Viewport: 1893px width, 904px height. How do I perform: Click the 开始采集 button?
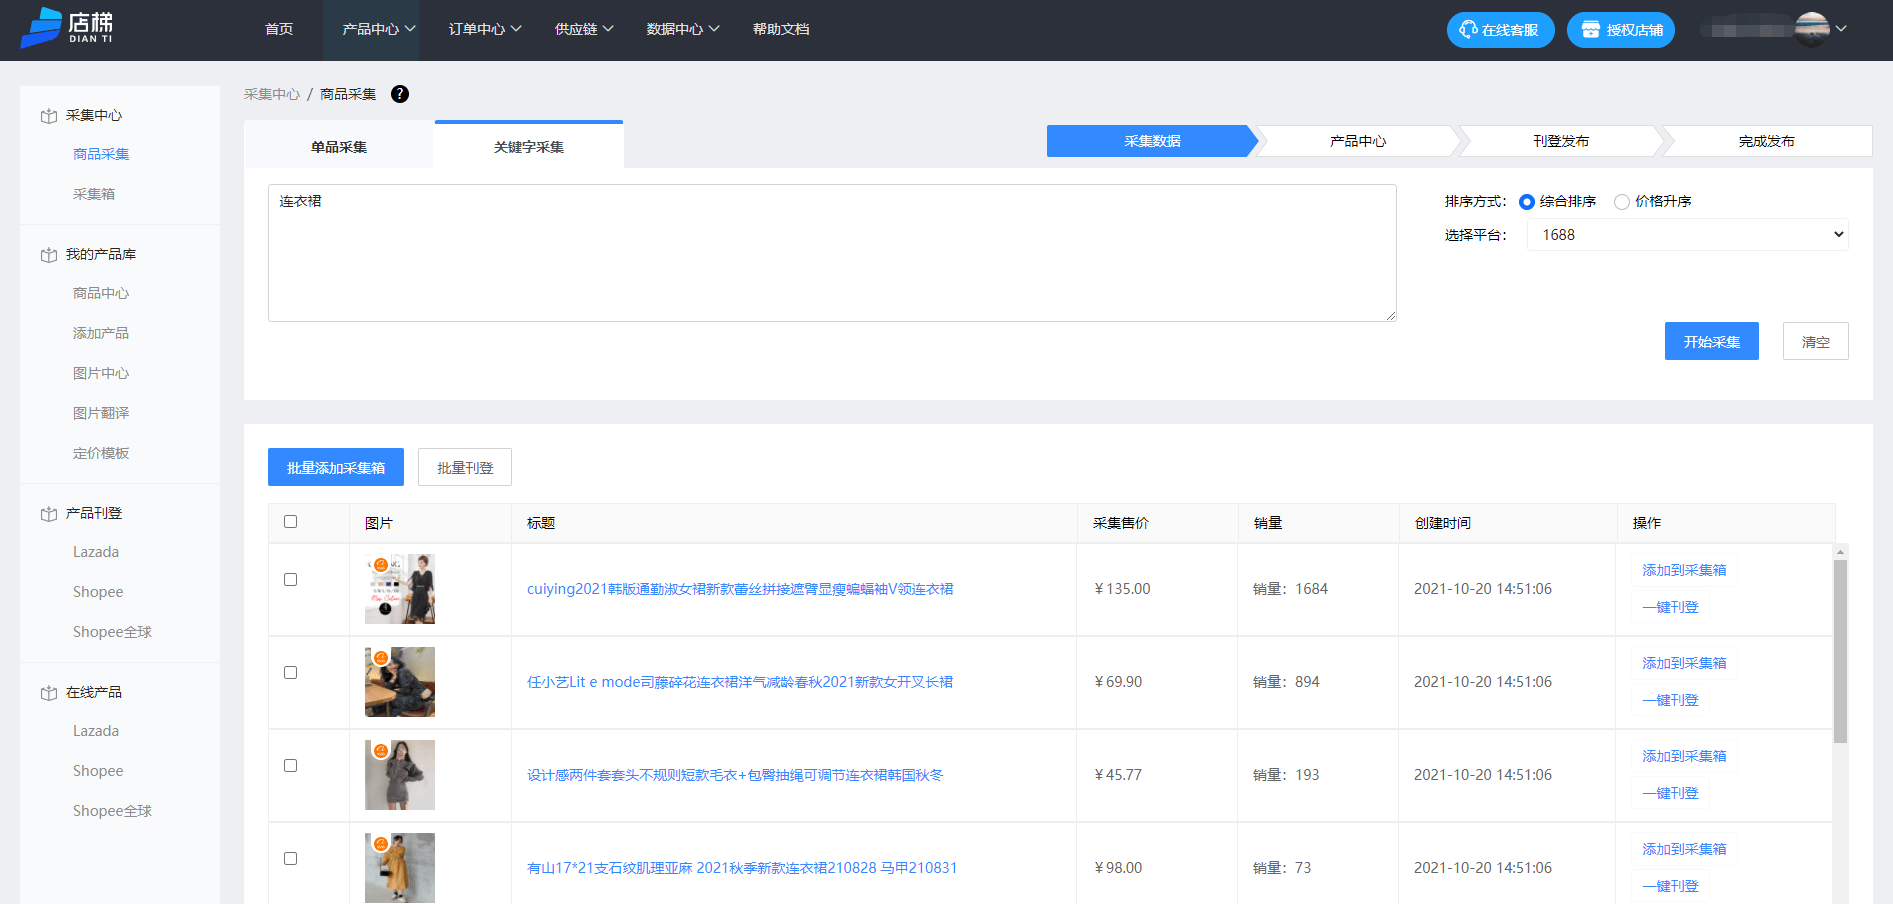tap(1711, 340)
